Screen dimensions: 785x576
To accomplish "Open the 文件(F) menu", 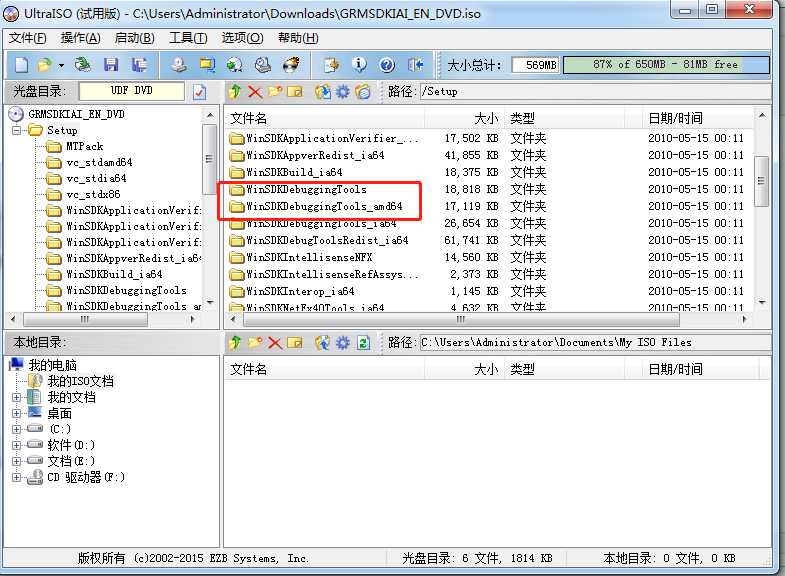I will coord(28,38).
